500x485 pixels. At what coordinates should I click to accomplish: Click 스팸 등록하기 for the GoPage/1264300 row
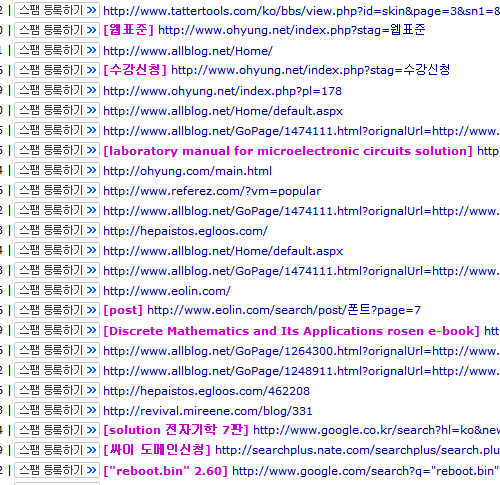pyautogui.click(x=57, y=350)
